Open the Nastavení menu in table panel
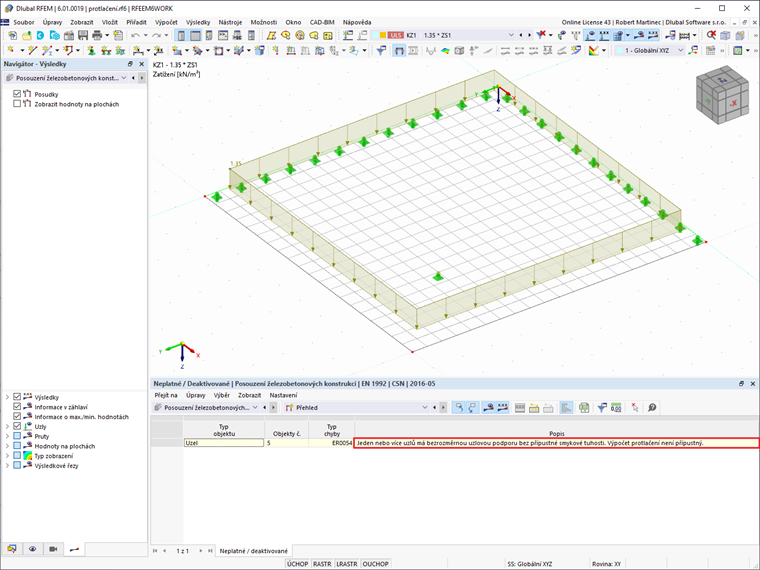 click(x=284, y=395)
